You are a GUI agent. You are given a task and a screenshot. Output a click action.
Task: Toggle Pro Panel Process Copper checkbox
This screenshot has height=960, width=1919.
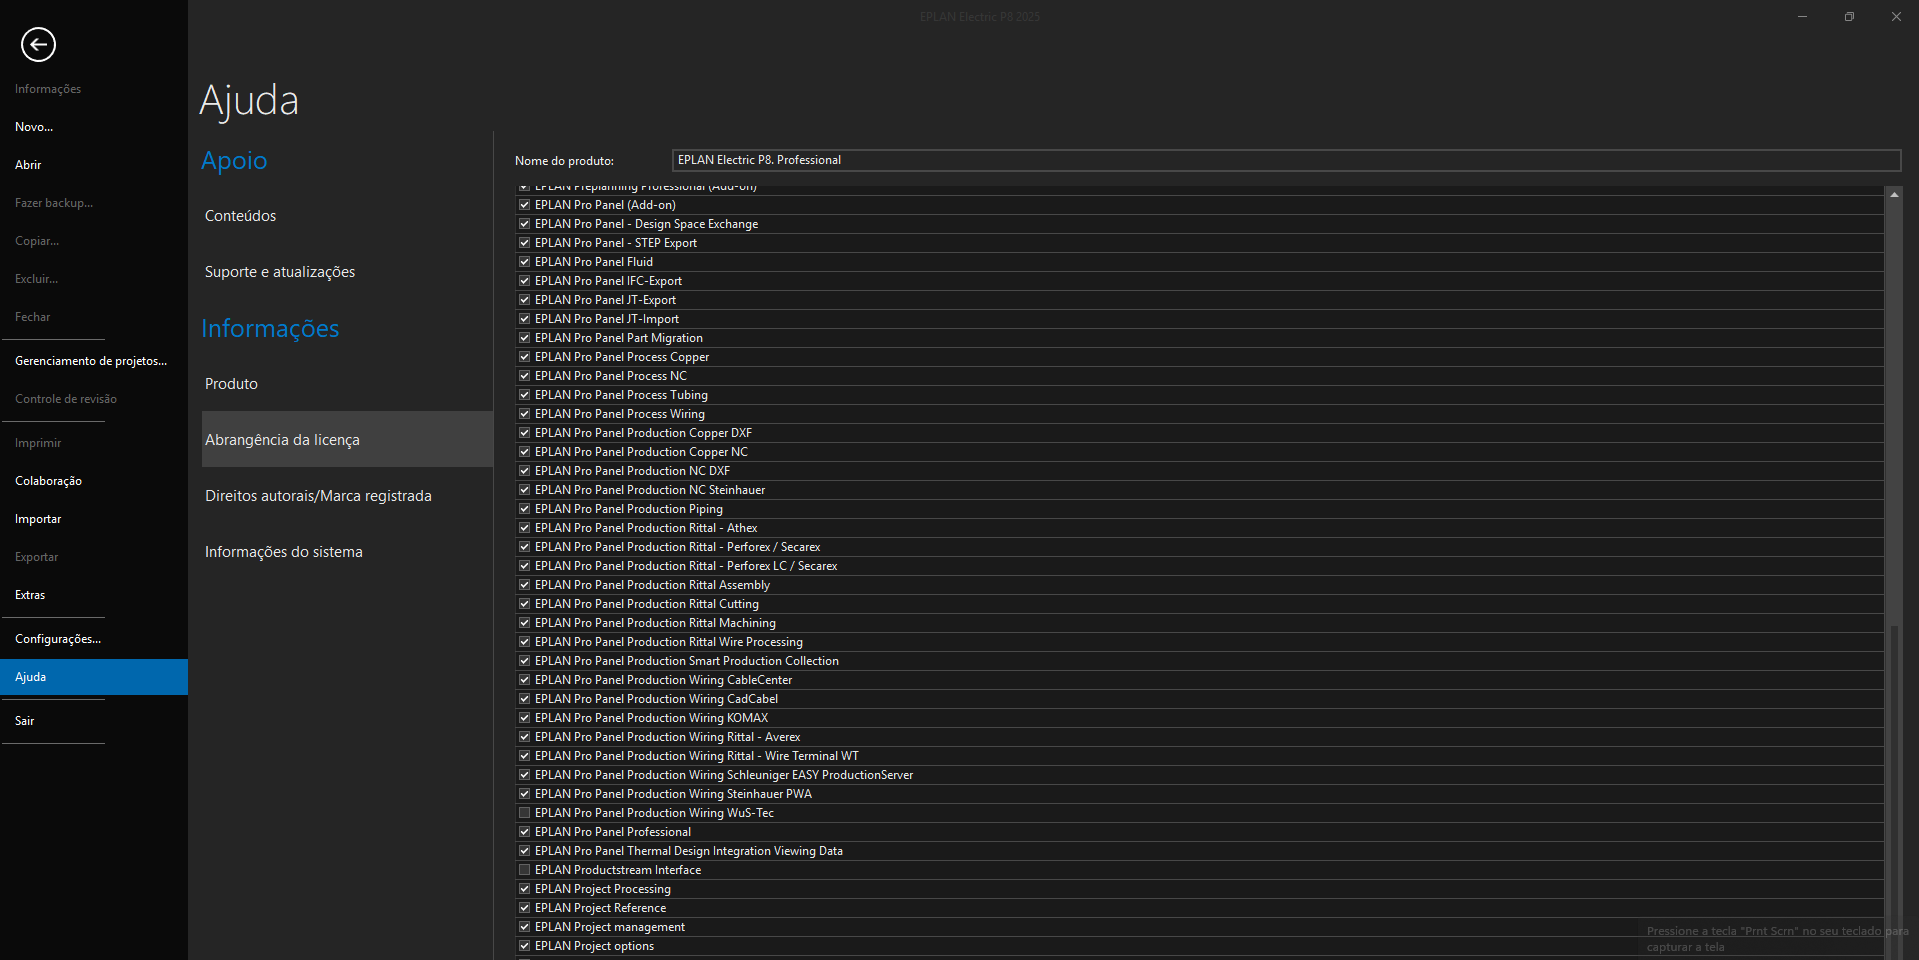(524, 357)
